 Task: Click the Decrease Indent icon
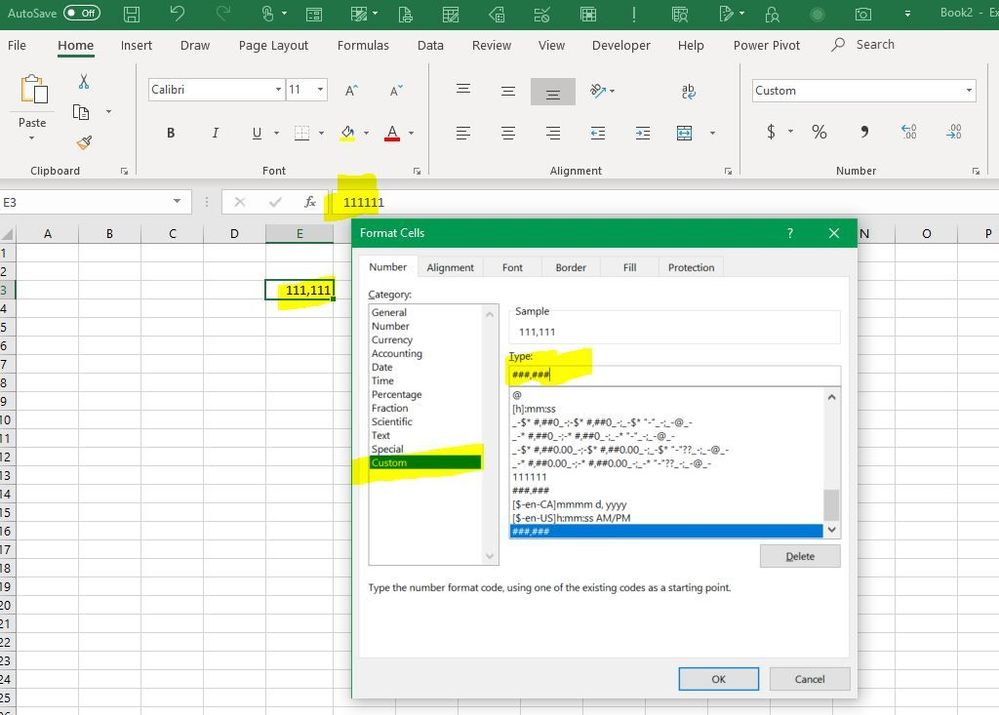(x=598, y=133)
